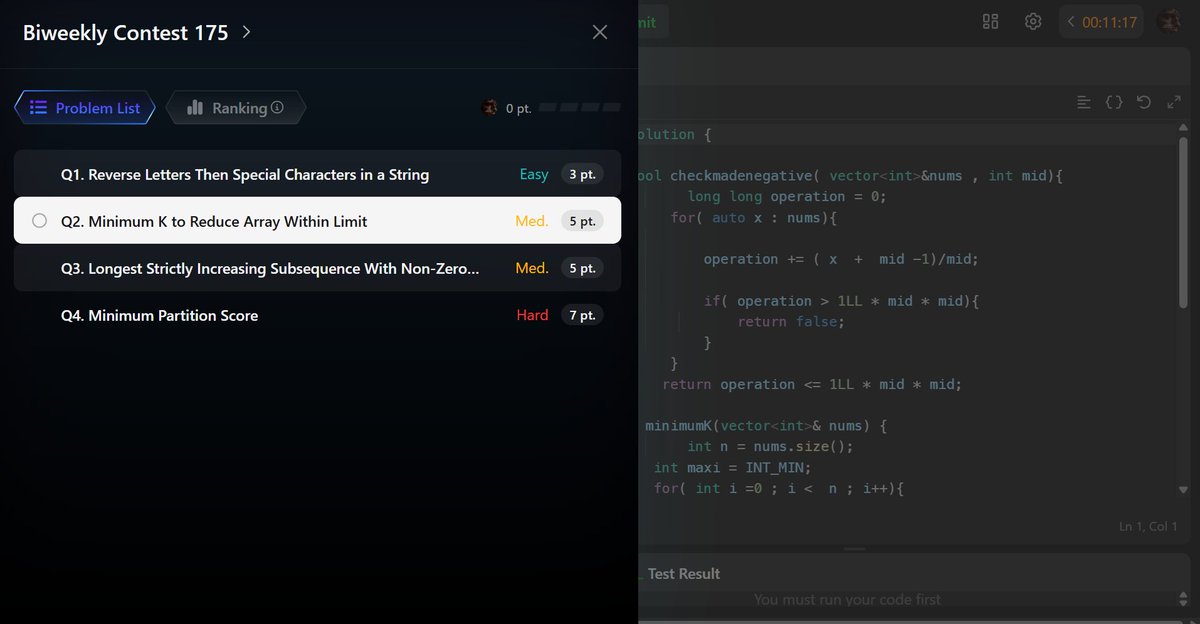Click the Med. difficulty label on Q3
The width and height of the screenshot is (1200, 624).
[x=532, y=268]
